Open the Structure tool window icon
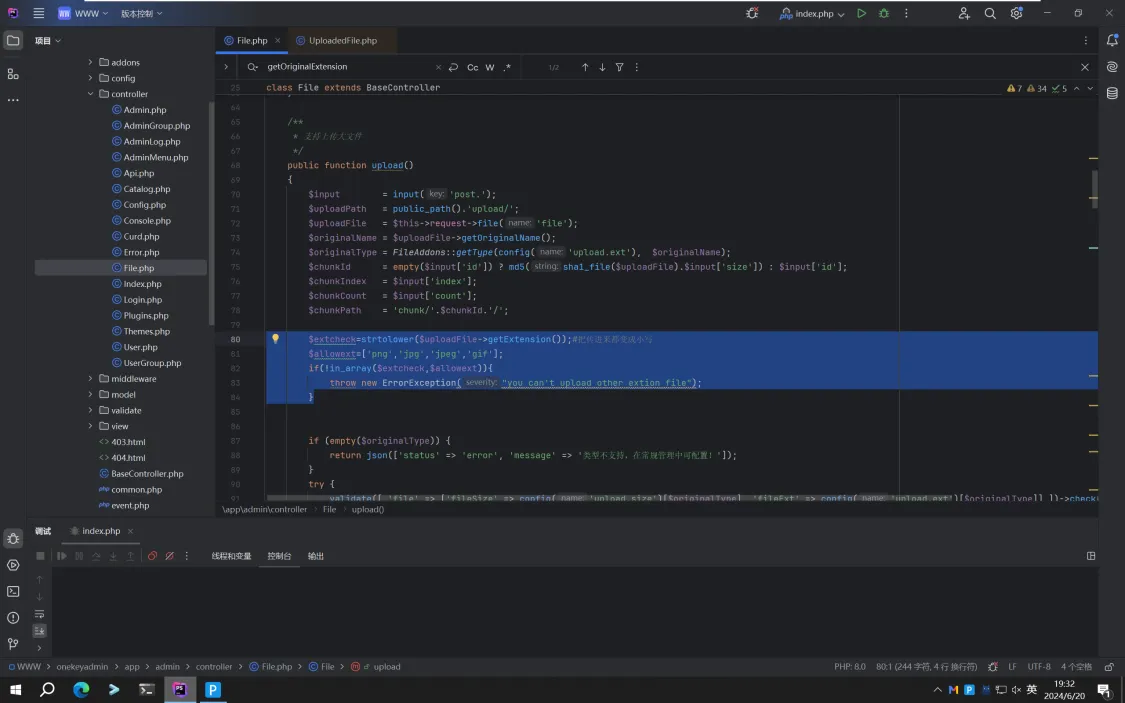This screenshot has width=1125, height=703. coord(13,73)
